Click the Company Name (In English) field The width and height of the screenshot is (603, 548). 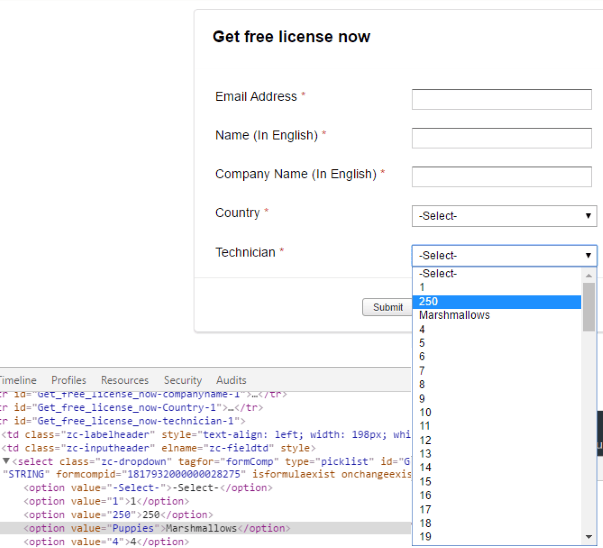pos(501,177)
